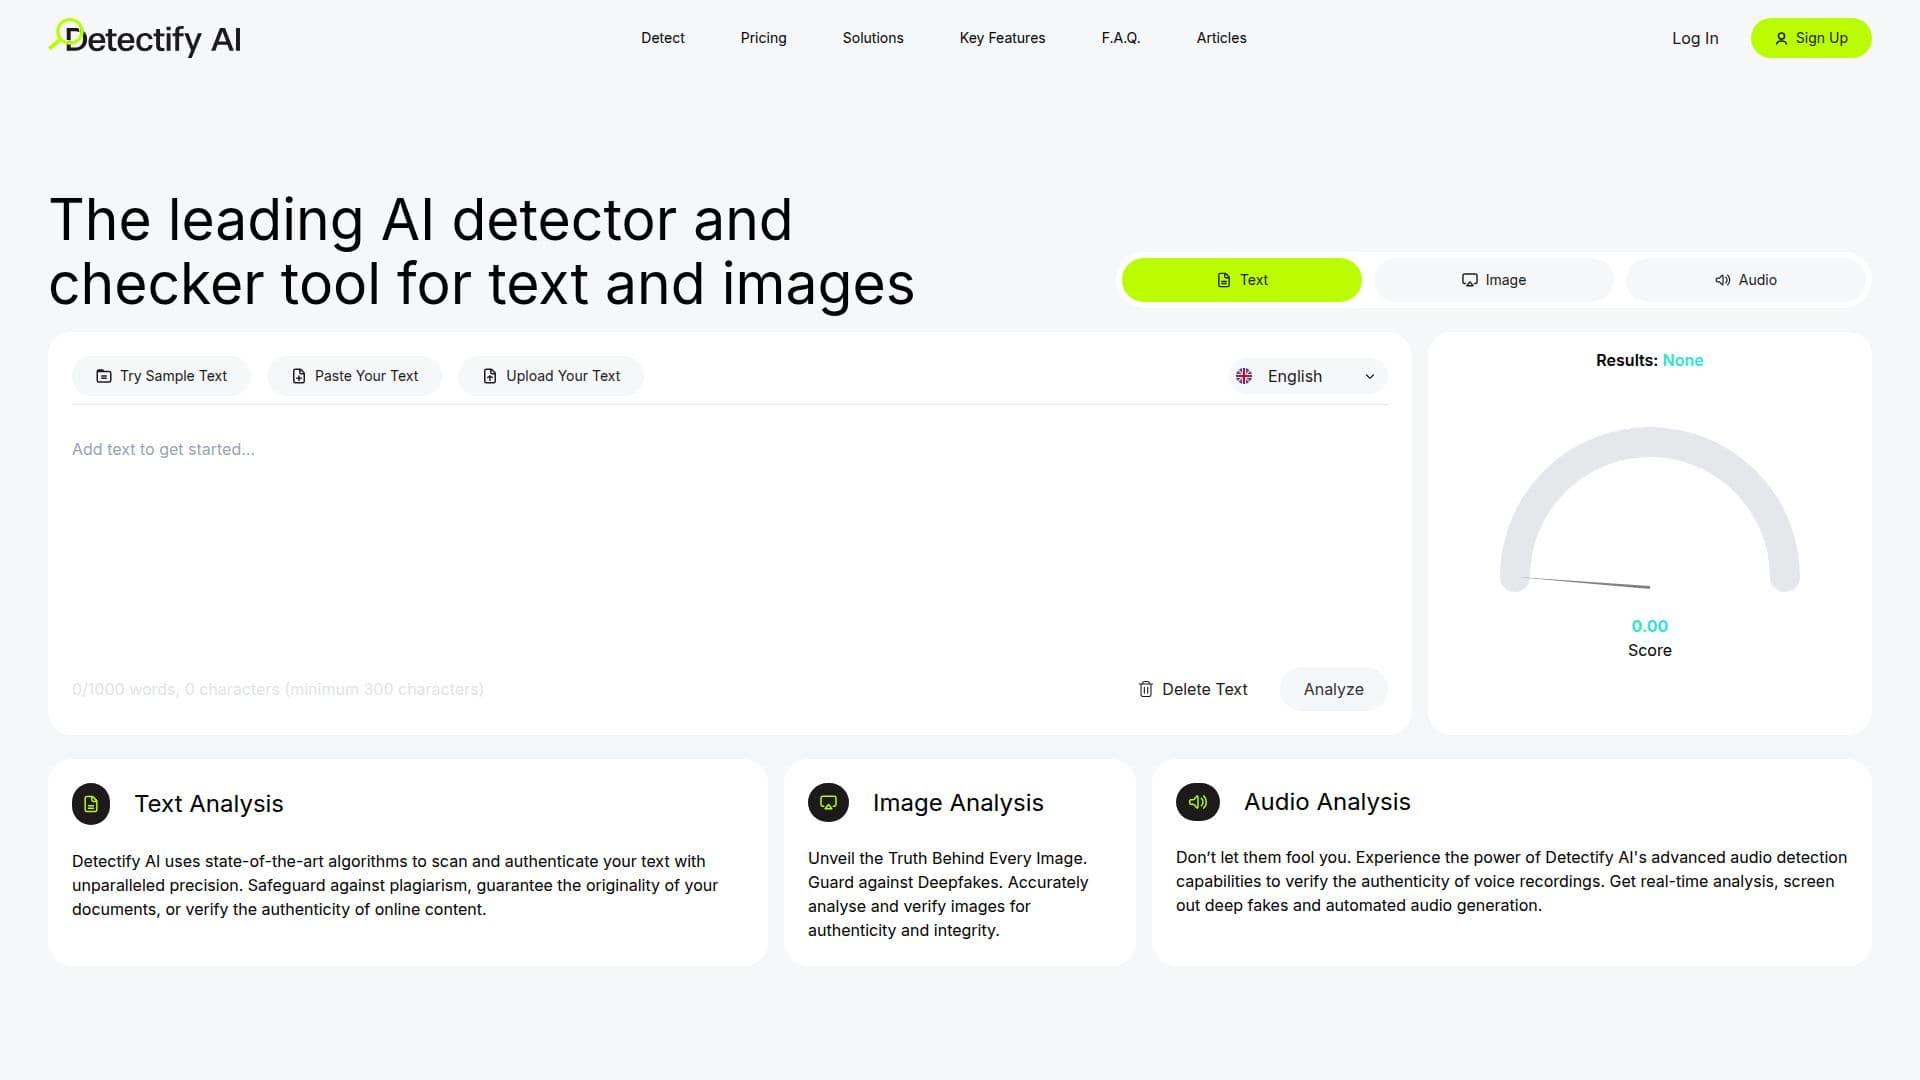Click Upload Your Text button

point(551,376)
